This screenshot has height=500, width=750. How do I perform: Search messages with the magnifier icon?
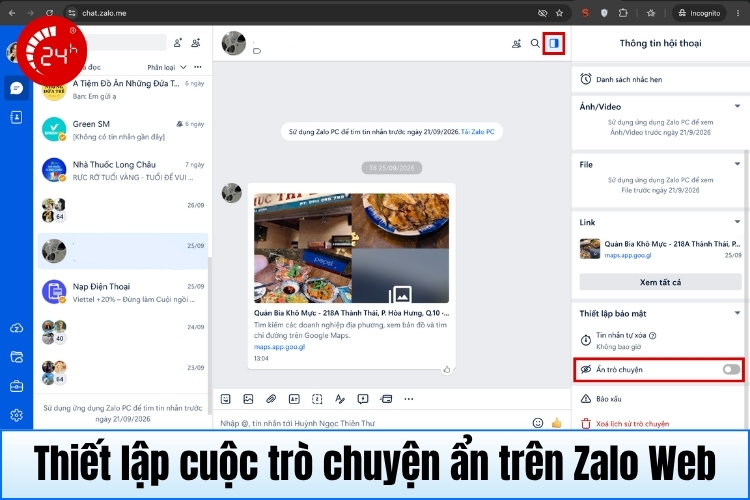(x=535, y=44)
